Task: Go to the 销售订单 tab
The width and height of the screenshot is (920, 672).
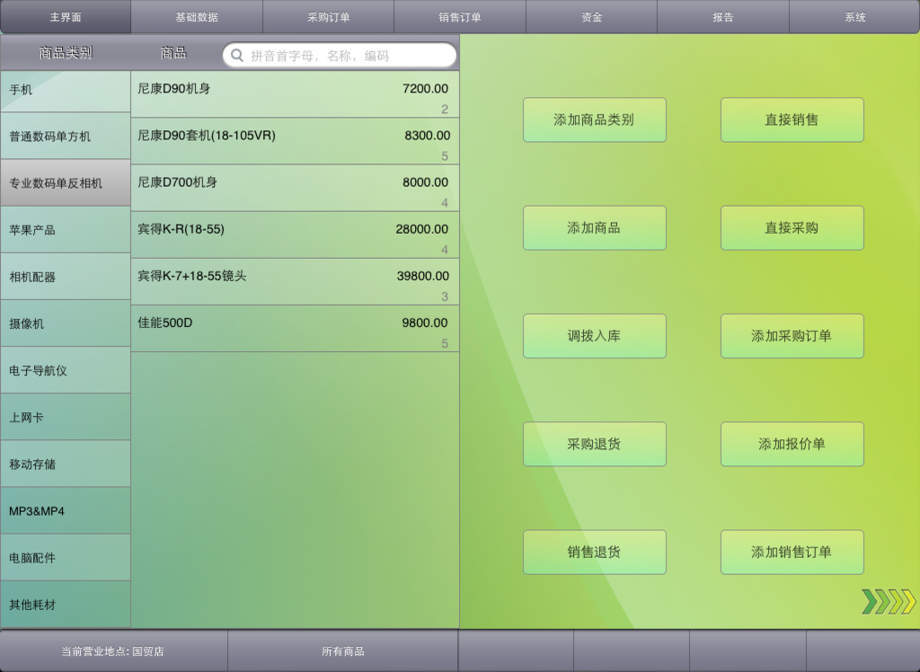Action: 460,17
